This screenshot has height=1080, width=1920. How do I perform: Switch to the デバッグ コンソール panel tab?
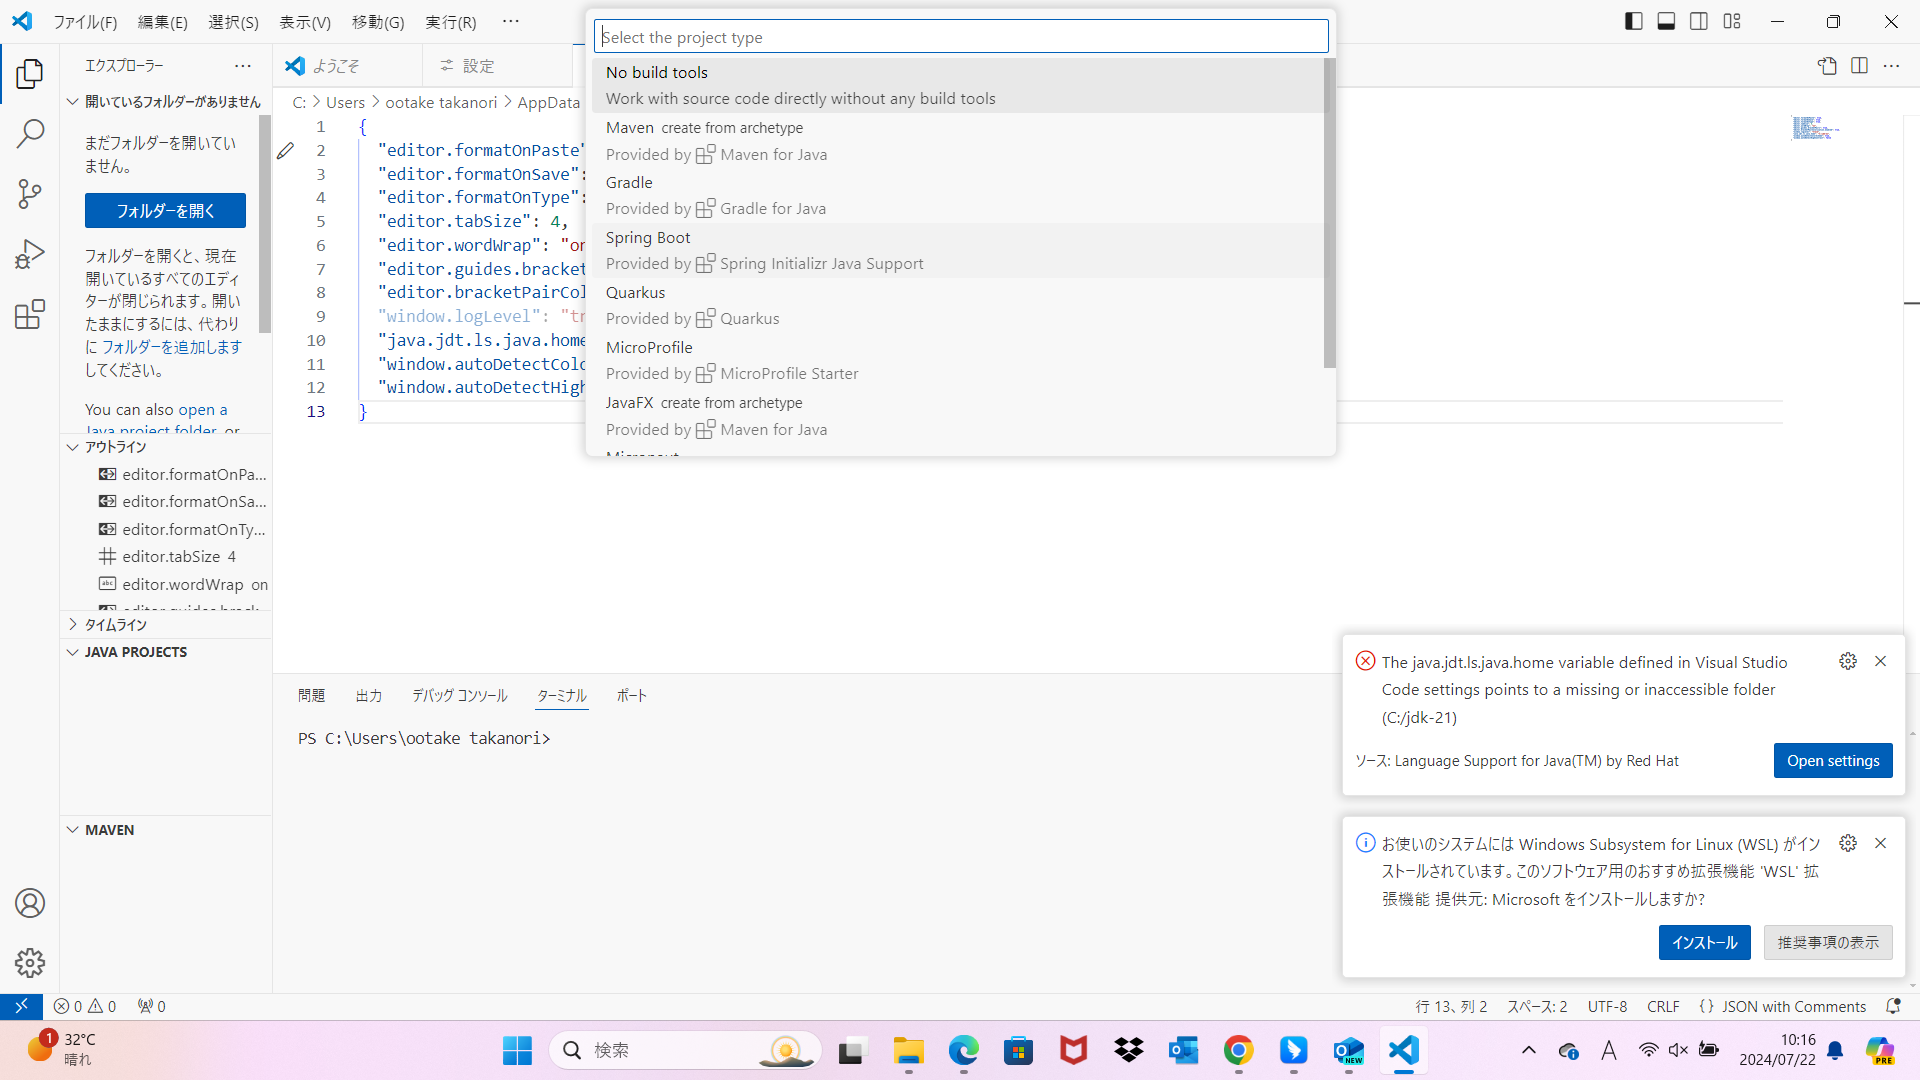[x=460, y=695]
